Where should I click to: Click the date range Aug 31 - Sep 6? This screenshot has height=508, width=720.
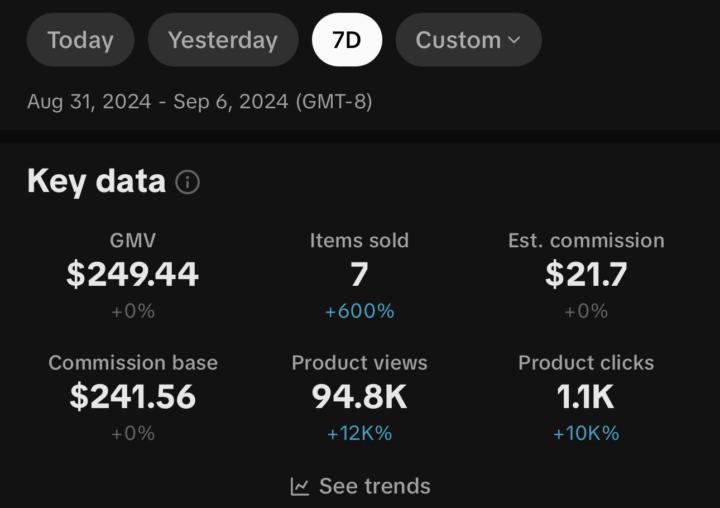point(200,102)
